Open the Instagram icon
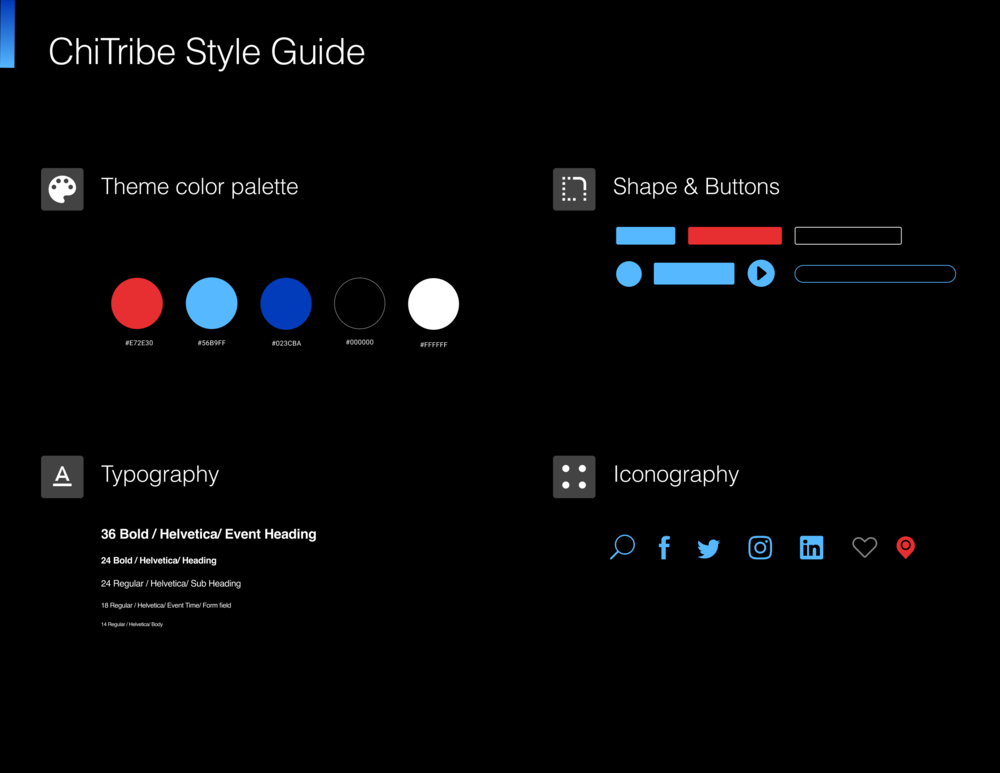Screen dimensions: 1000x773 click(x=760, y=547)
